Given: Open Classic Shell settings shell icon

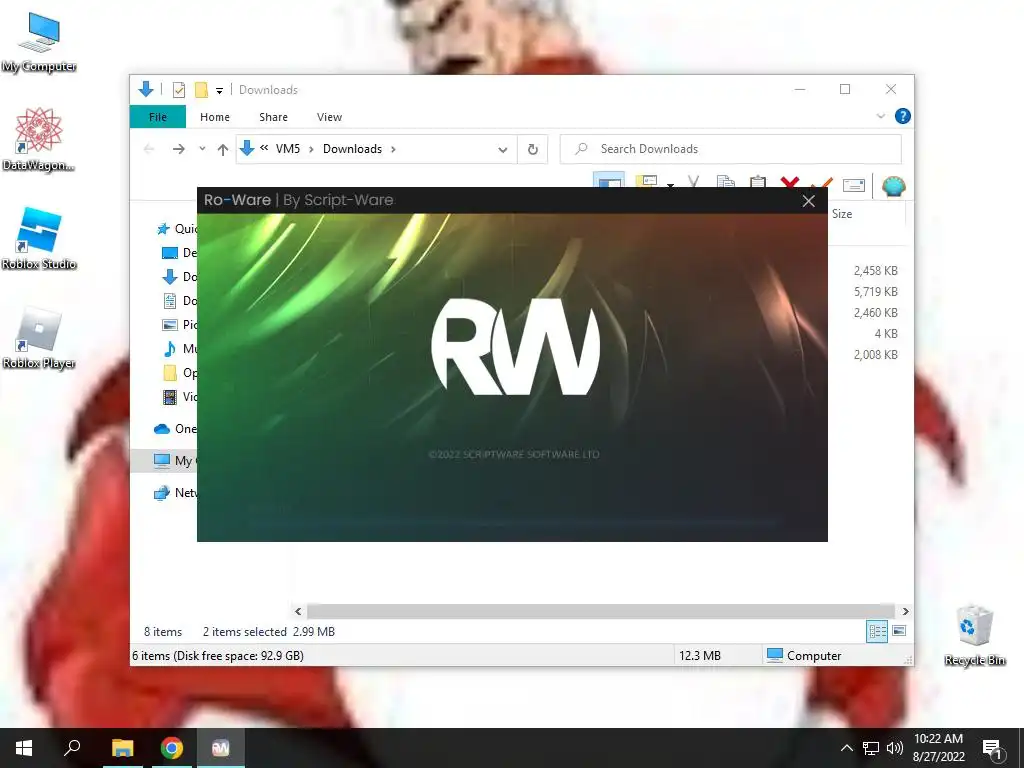Looking at the screenshot, I should [893, 186].
